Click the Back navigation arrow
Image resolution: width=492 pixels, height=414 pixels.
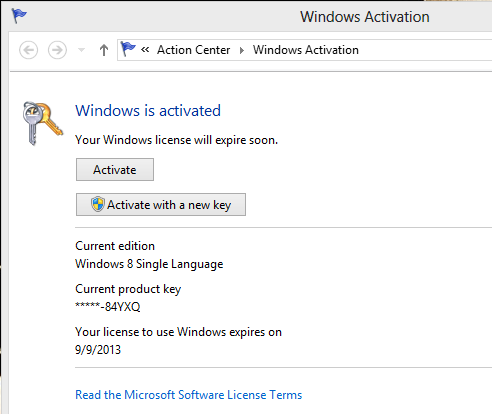[x=28, y=50]
